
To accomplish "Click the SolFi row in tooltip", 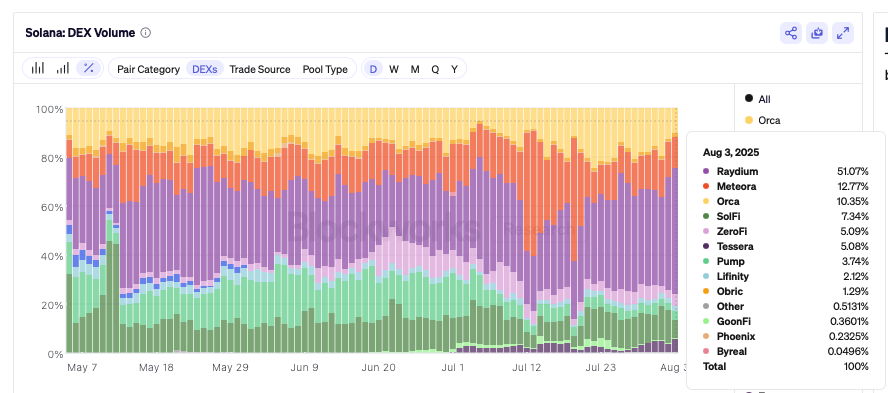I will point(785,216).
